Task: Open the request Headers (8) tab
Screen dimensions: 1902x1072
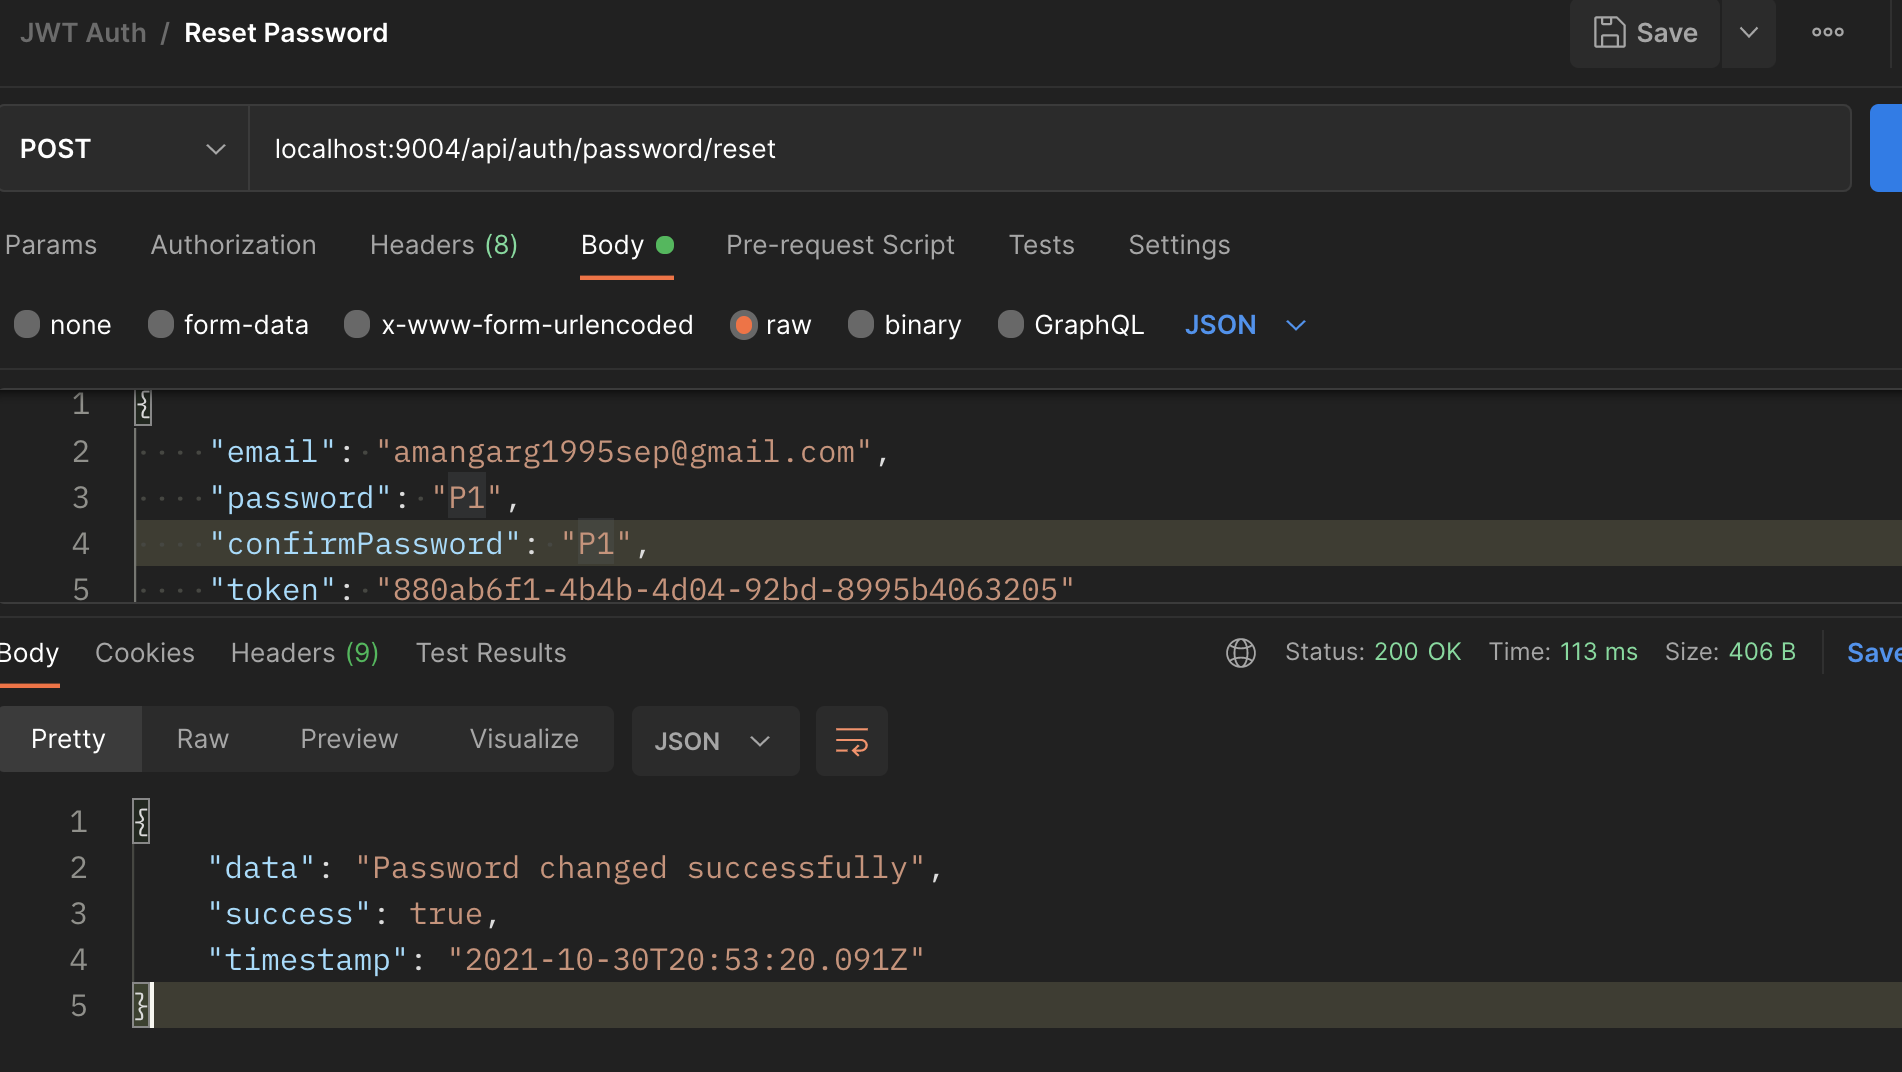Action: [x=444, y=245]
